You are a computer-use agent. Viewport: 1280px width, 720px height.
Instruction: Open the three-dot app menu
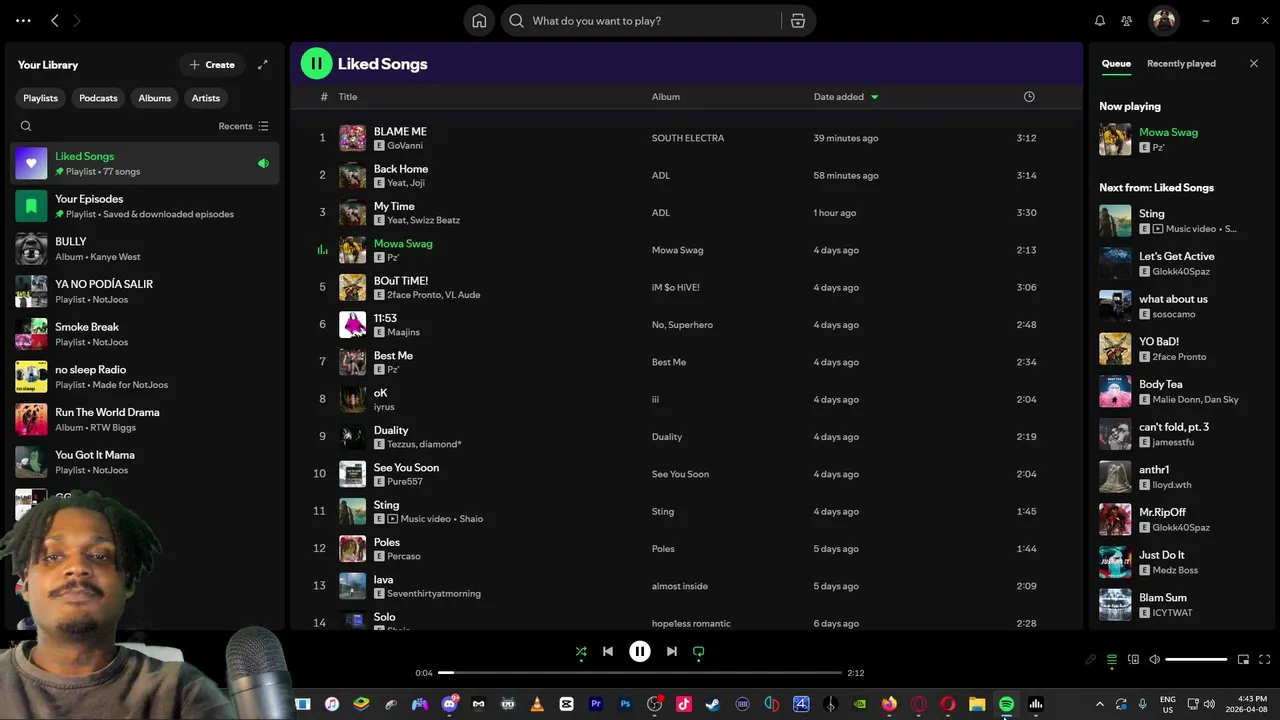(x=23, y=20)
